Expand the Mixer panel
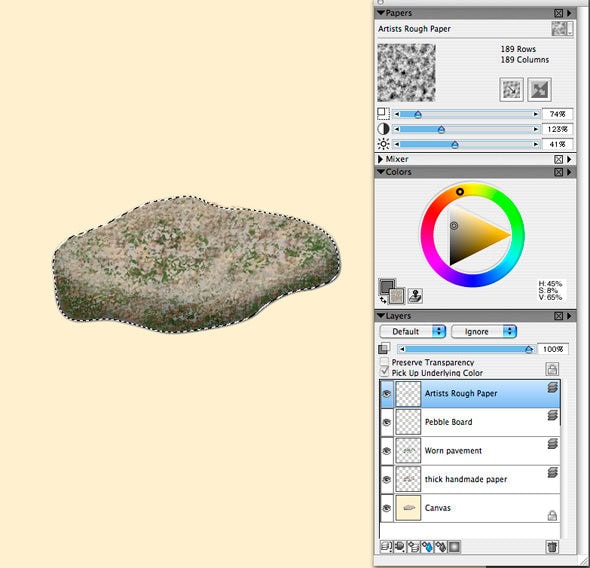590x568 pixels. (x=380, y=159)
